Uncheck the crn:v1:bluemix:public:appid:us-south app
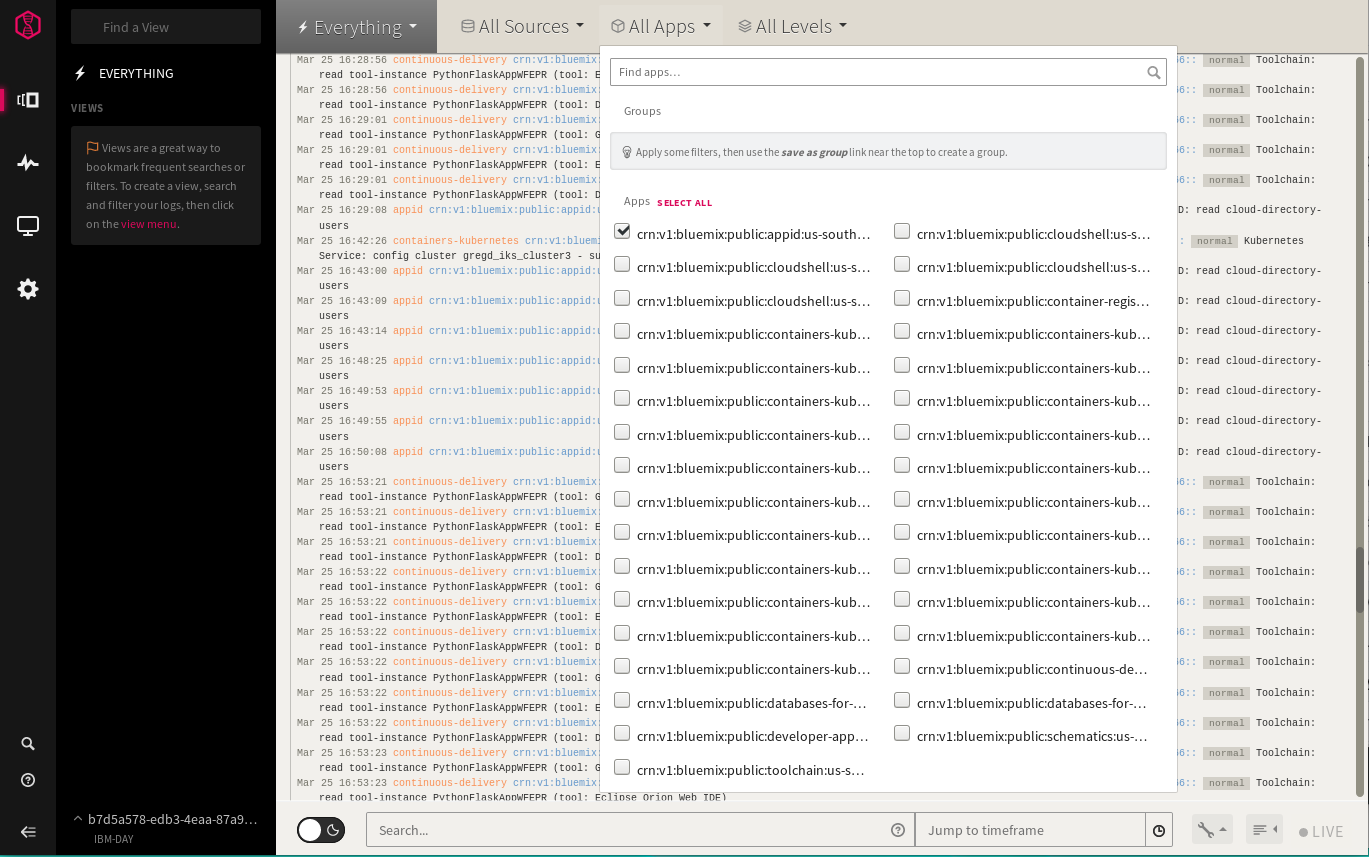The image size is (1369, 857). [622, 230]
